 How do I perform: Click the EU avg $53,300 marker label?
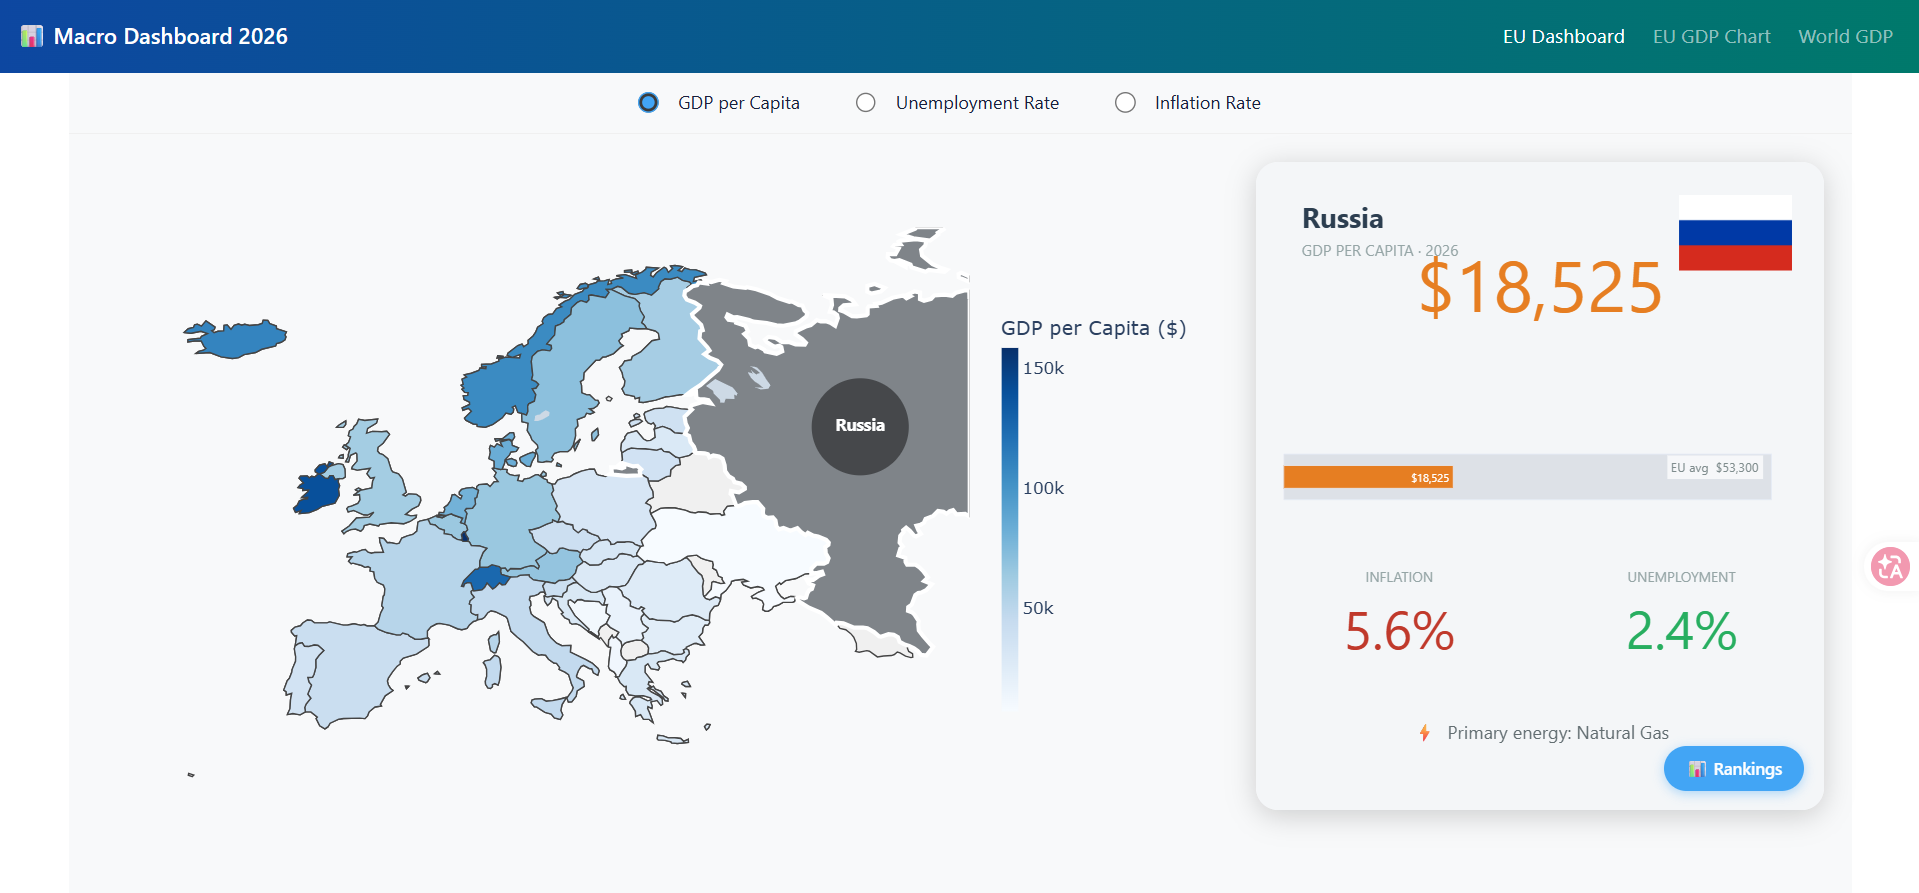tap(1714, 468)
